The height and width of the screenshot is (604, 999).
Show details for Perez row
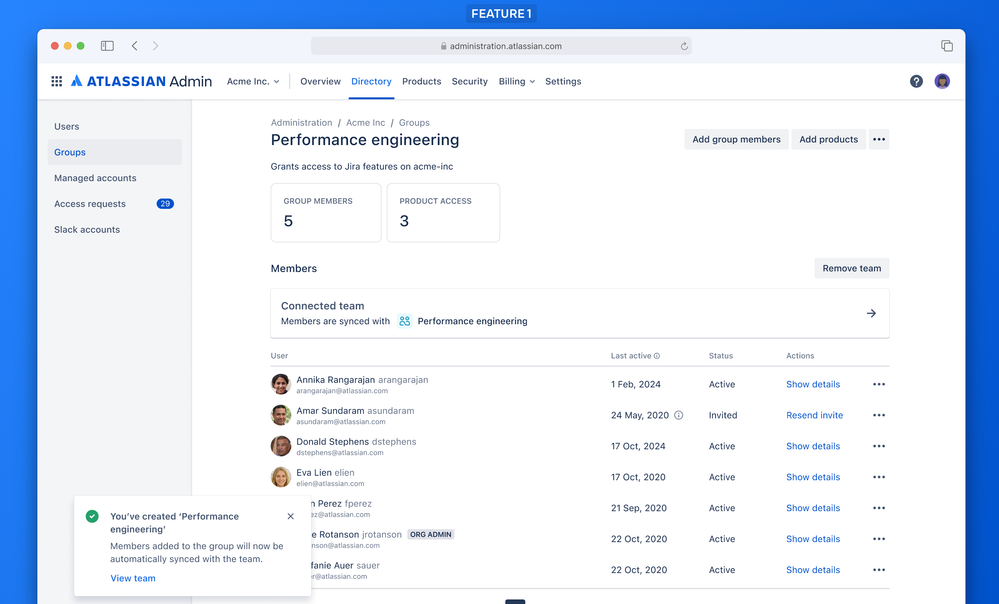813,508
